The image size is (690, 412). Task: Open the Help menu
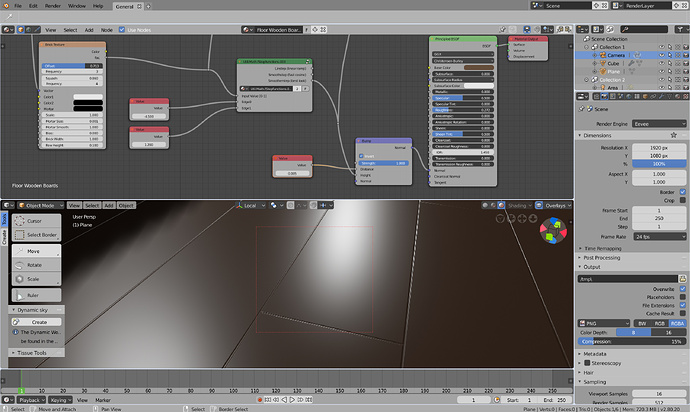tap(98, 6)
